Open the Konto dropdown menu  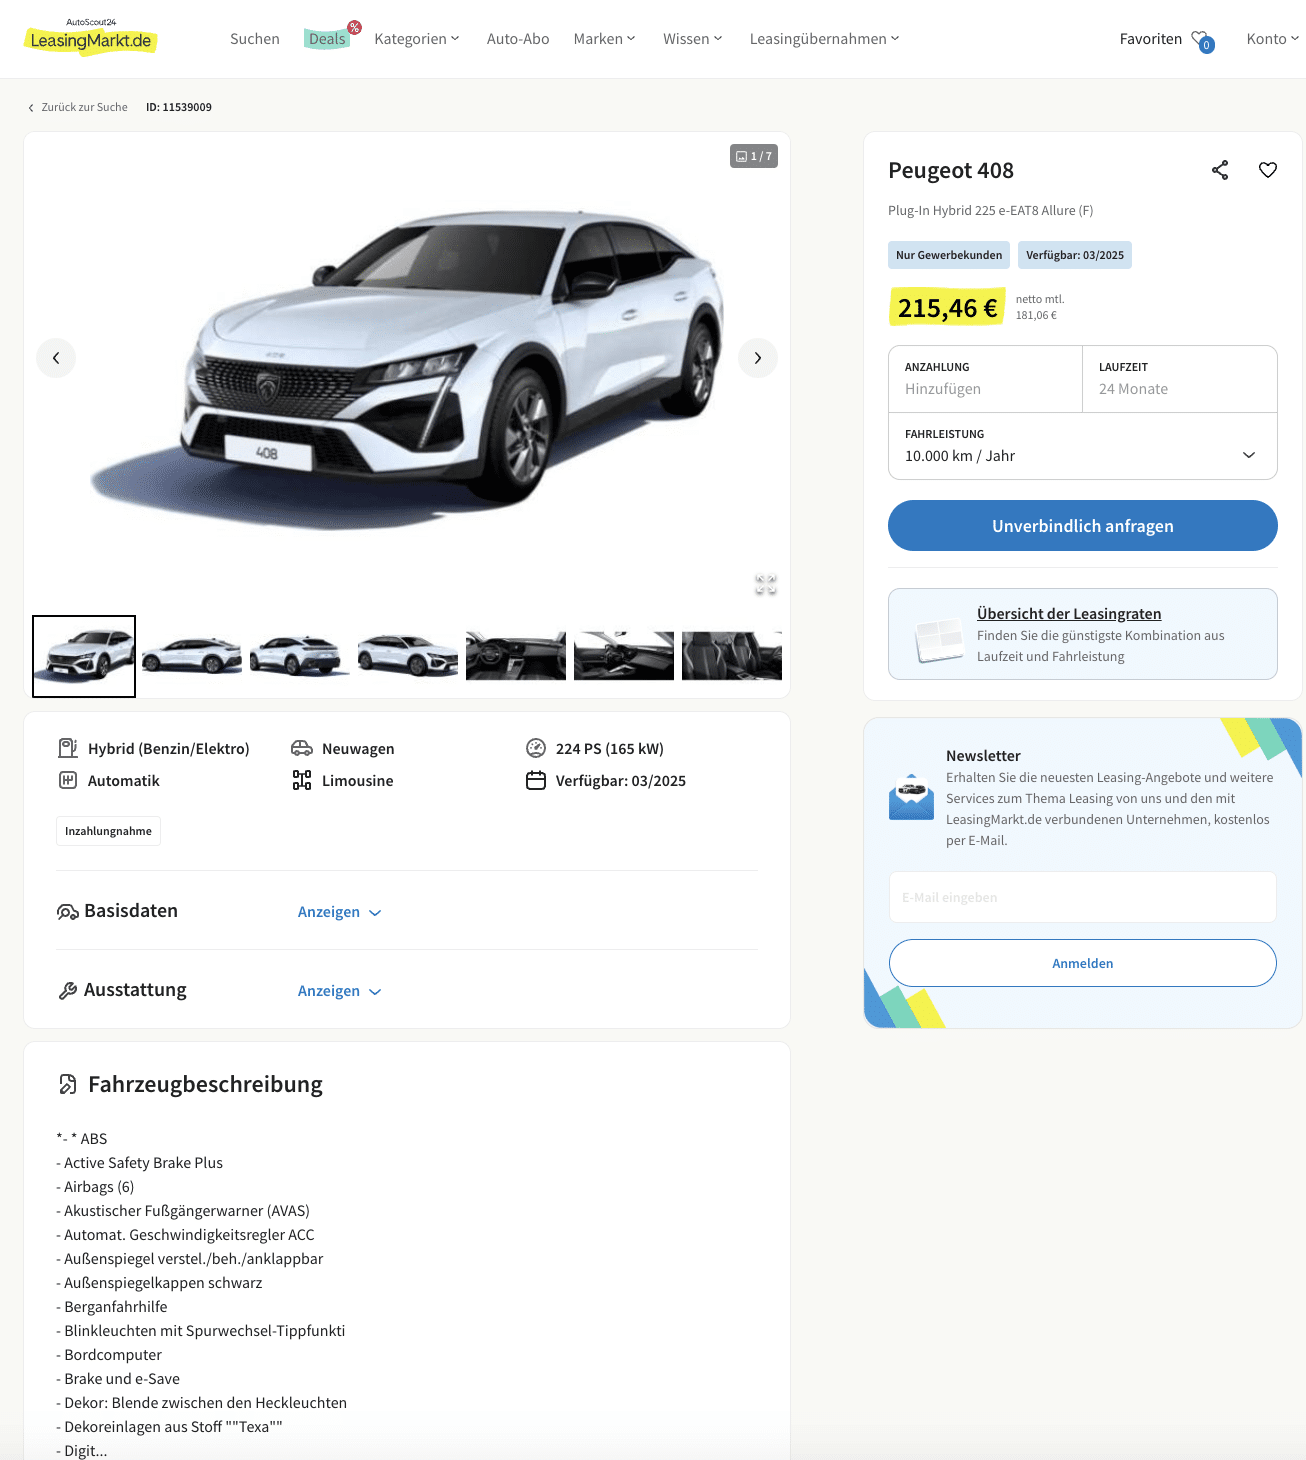(1272, 39)
